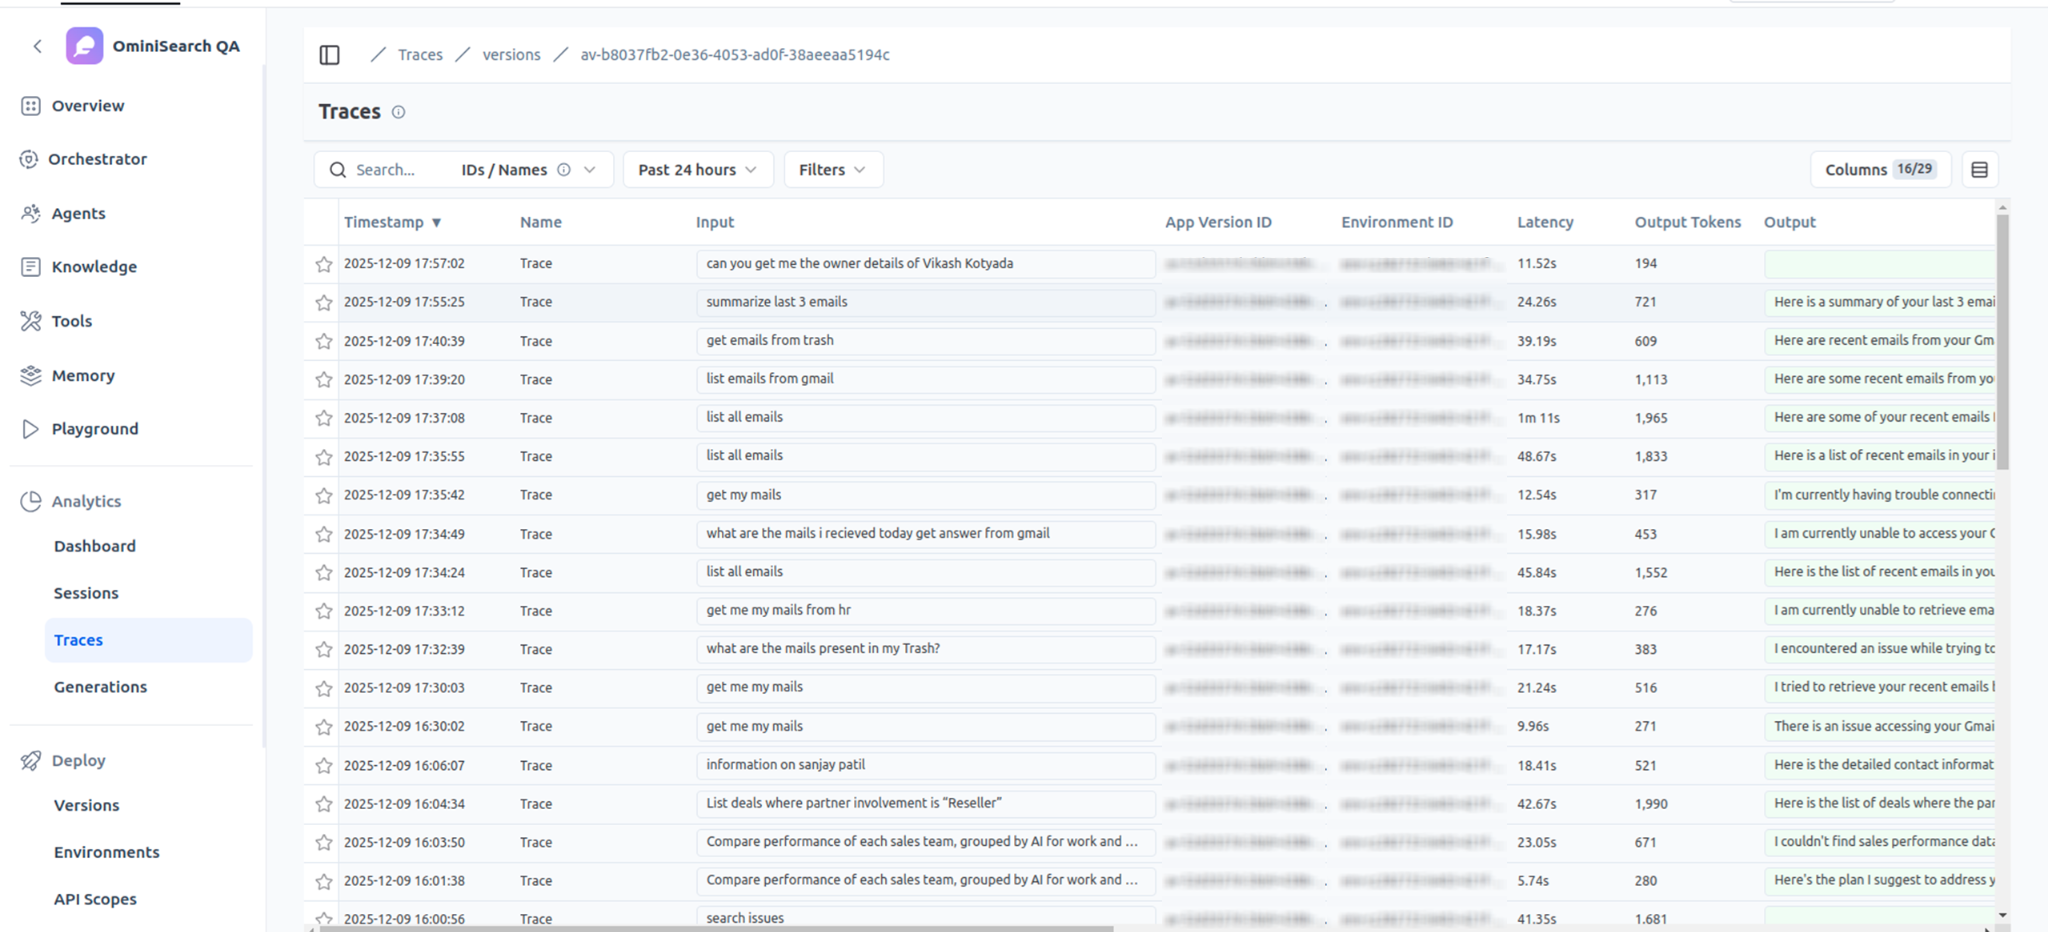Expand the Past 24 hours dropdown
This screenshot has width=2048, height=932.
click(x=697, y=170)
